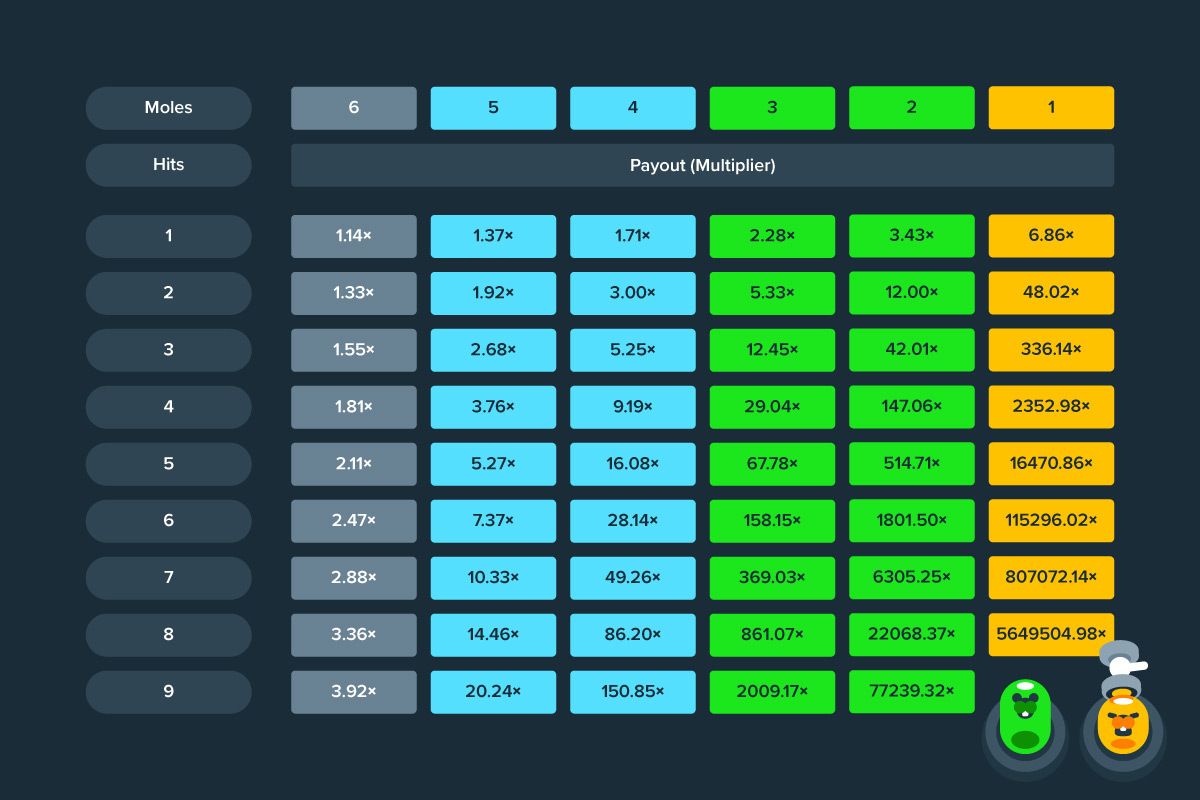Select the 150.85× blue payout cell

(x=633, y=692)
